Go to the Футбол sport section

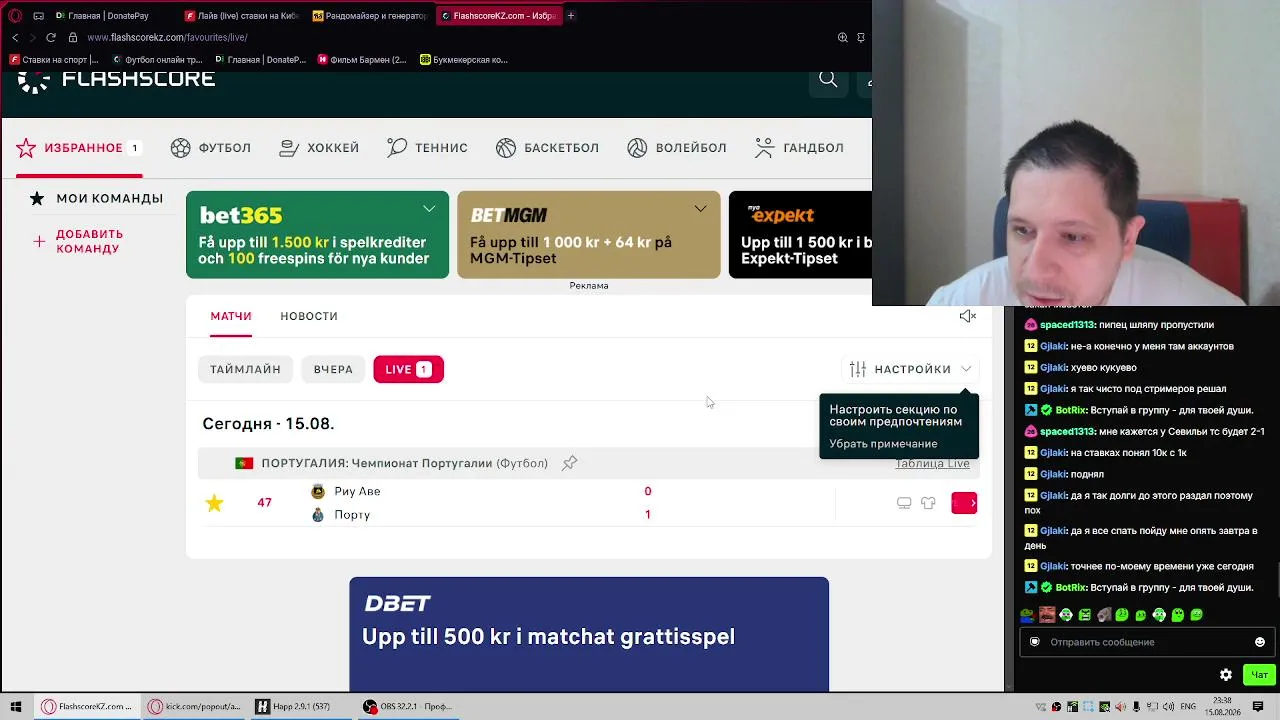pos(211,148)
